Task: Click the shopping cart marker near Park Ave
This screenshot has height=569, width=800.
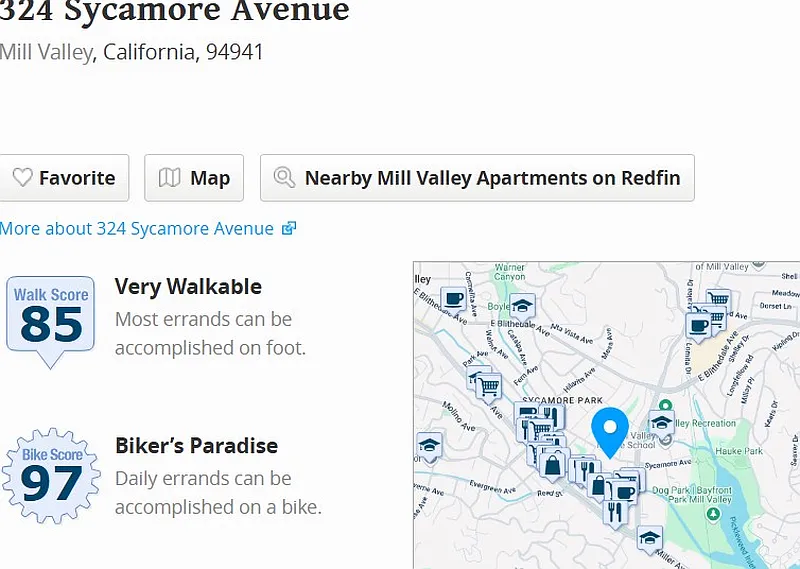Action: (488, 385)
